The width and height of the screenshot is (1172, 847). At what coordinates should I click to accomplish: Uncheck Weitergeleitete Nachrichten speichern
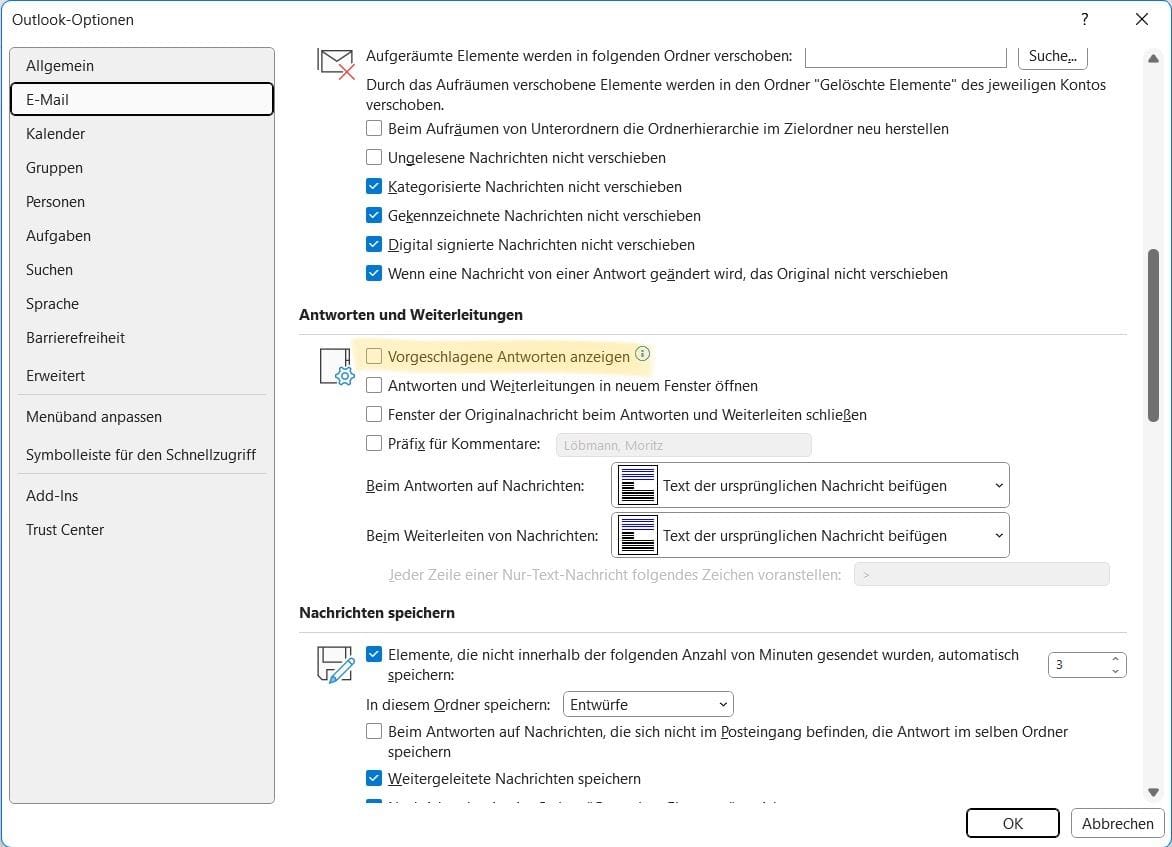click(374, 778)
